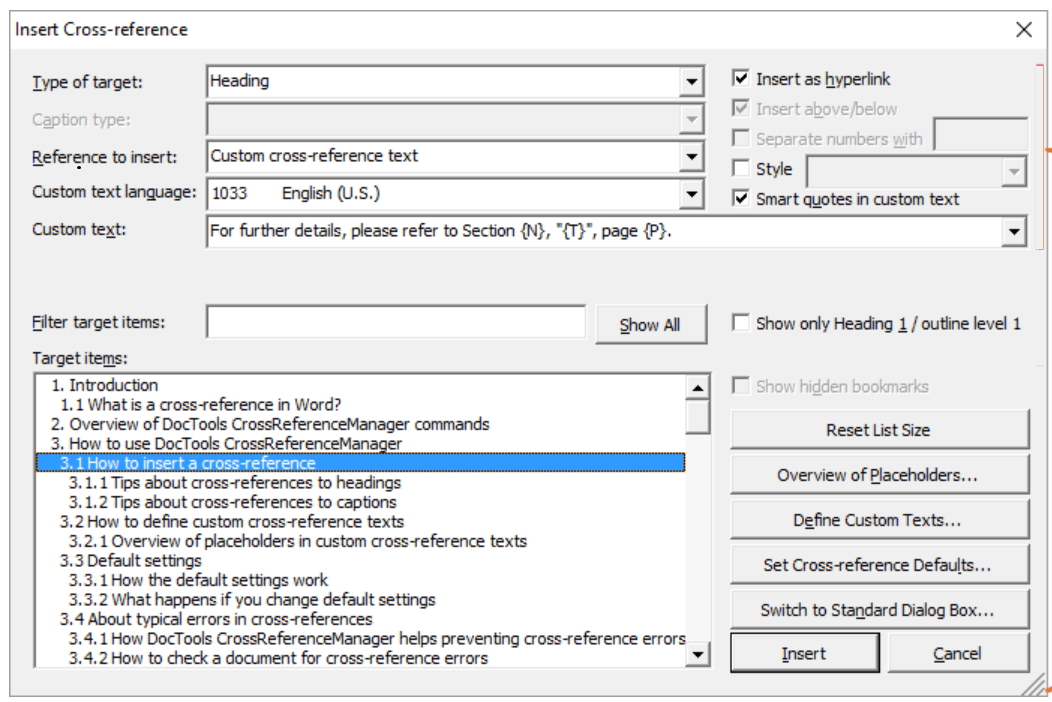Select '3.4 About typical errors in cross-references'
This screenshot has width=1052, height=702.
tap(360, 619)
